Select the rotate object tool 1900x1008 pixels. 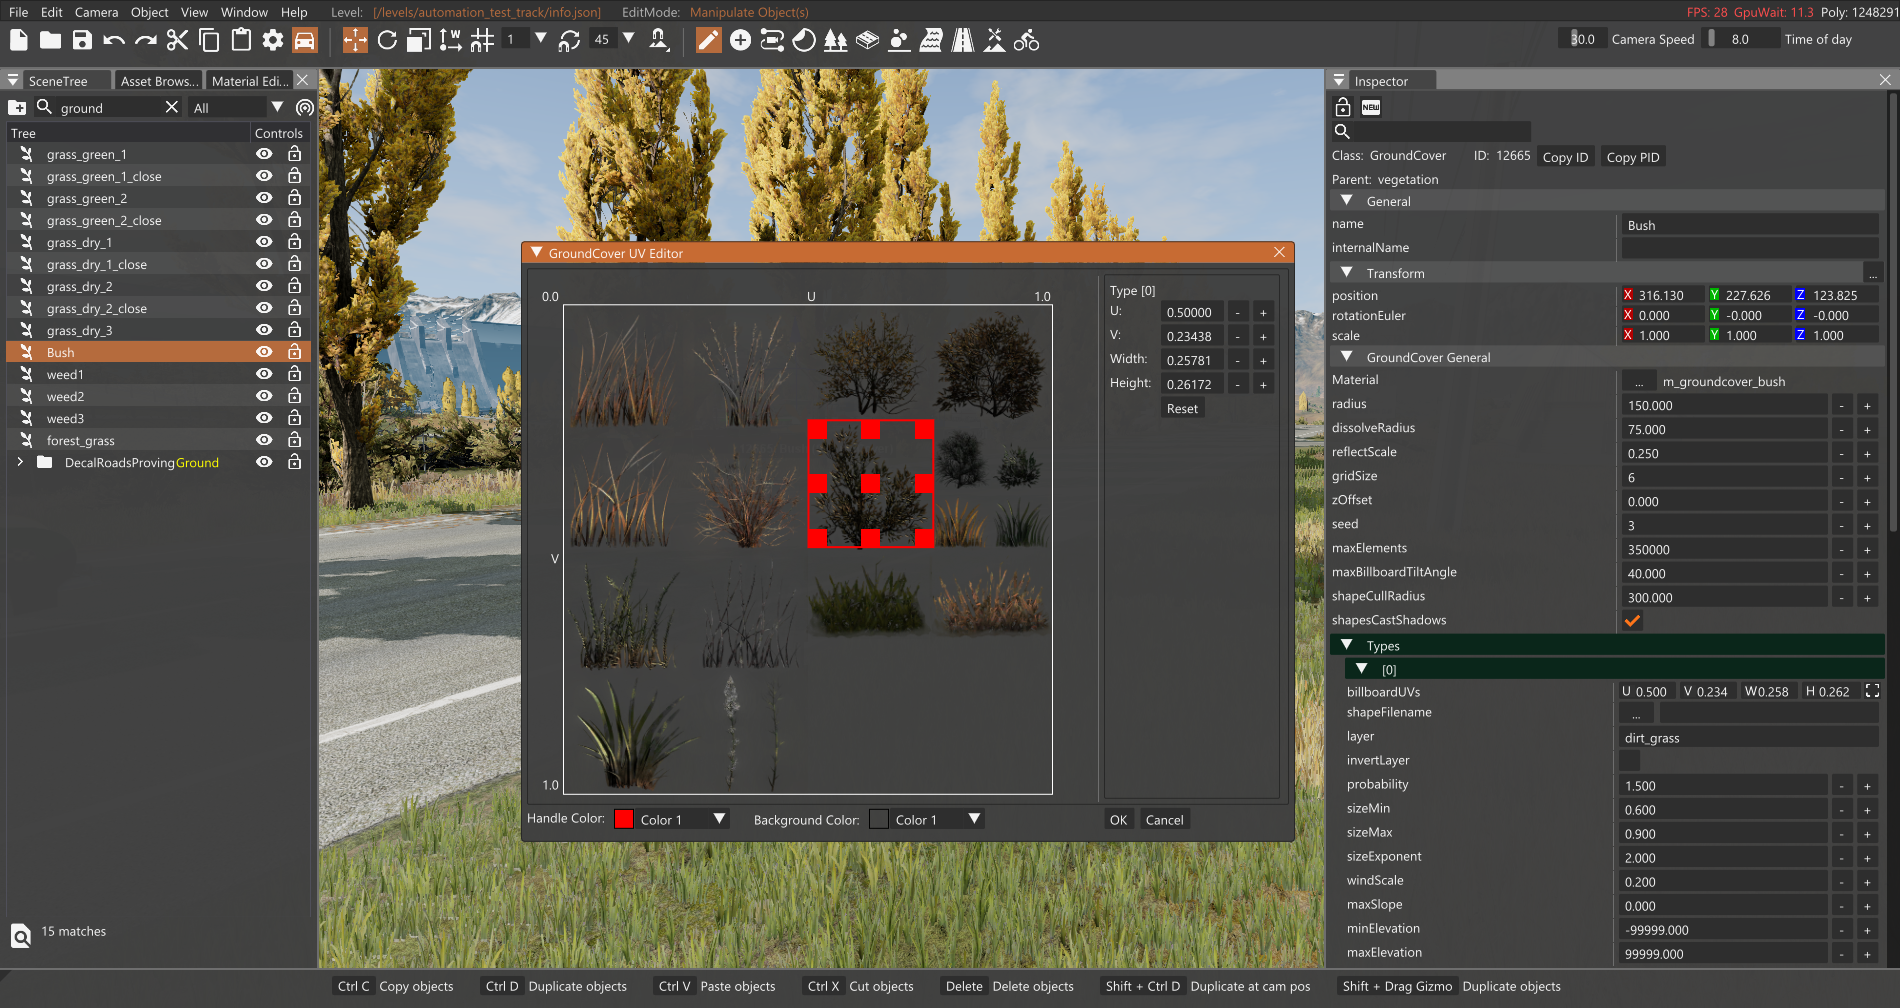(x=387, y=40)
